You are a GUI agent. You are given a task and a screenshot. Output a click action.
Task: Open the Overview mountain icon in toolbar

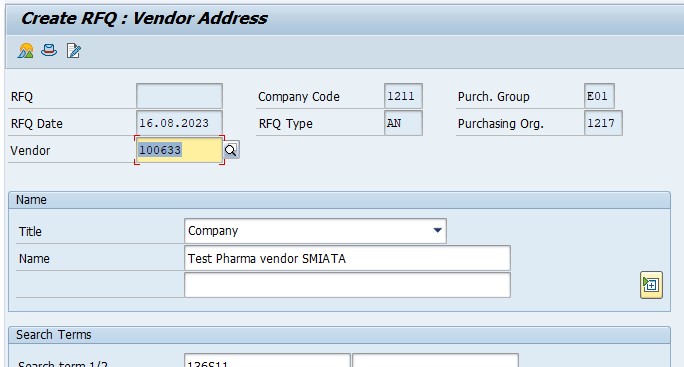coord(26,51)
